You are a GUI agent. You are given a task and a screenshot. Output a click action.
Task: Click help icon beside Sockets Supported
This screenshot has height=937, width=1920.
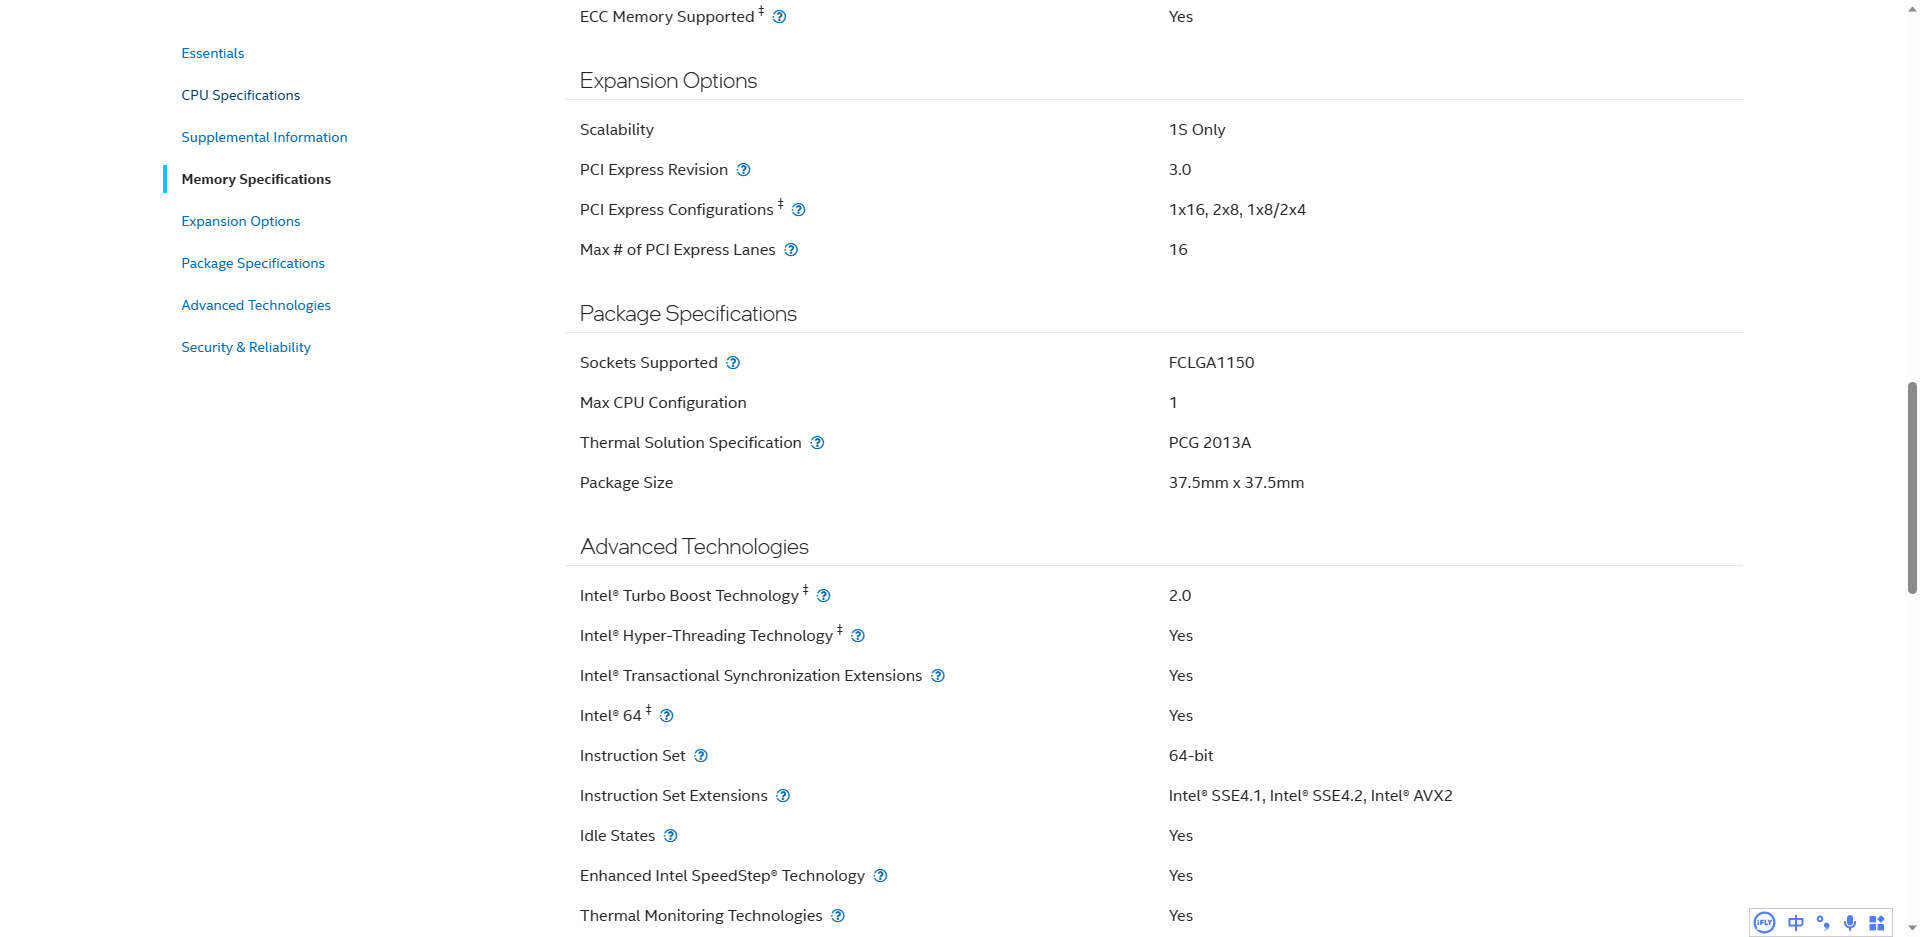point(733,363)
